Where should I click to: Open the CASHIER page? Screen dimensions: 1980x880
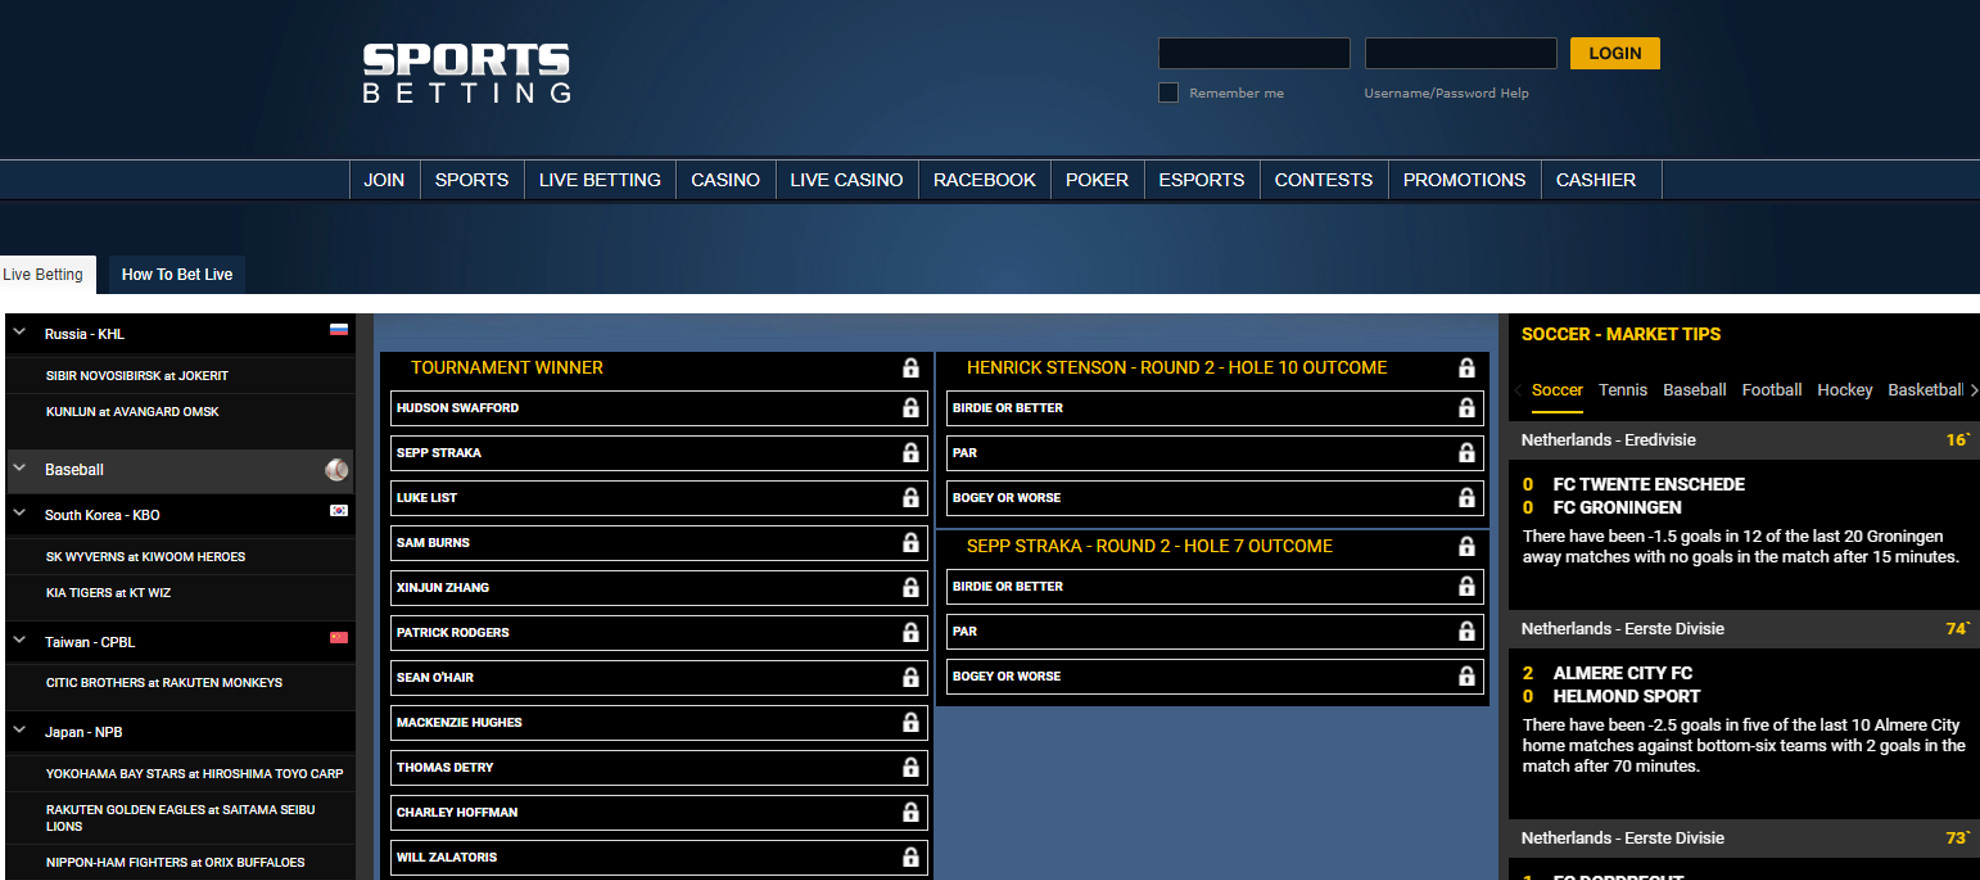coord(1596,180)
